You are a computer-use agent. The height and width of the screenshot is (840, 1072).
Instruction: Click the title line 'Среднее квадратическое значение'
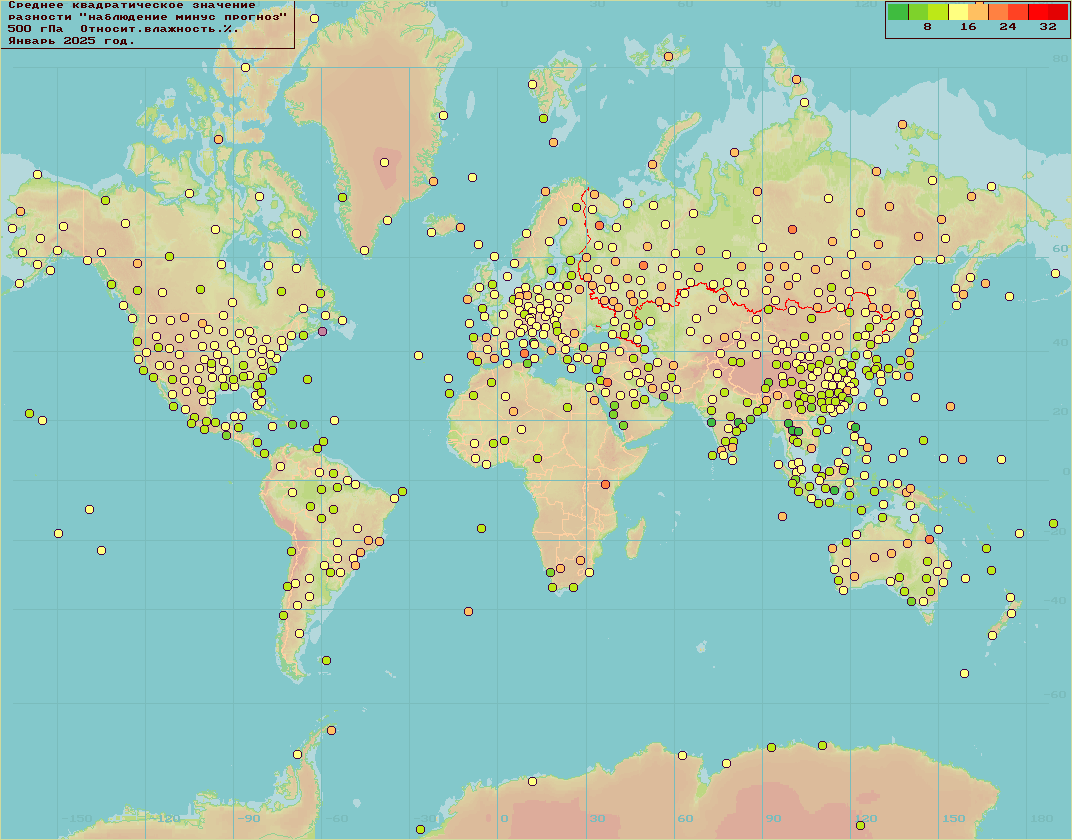point(132,5)
